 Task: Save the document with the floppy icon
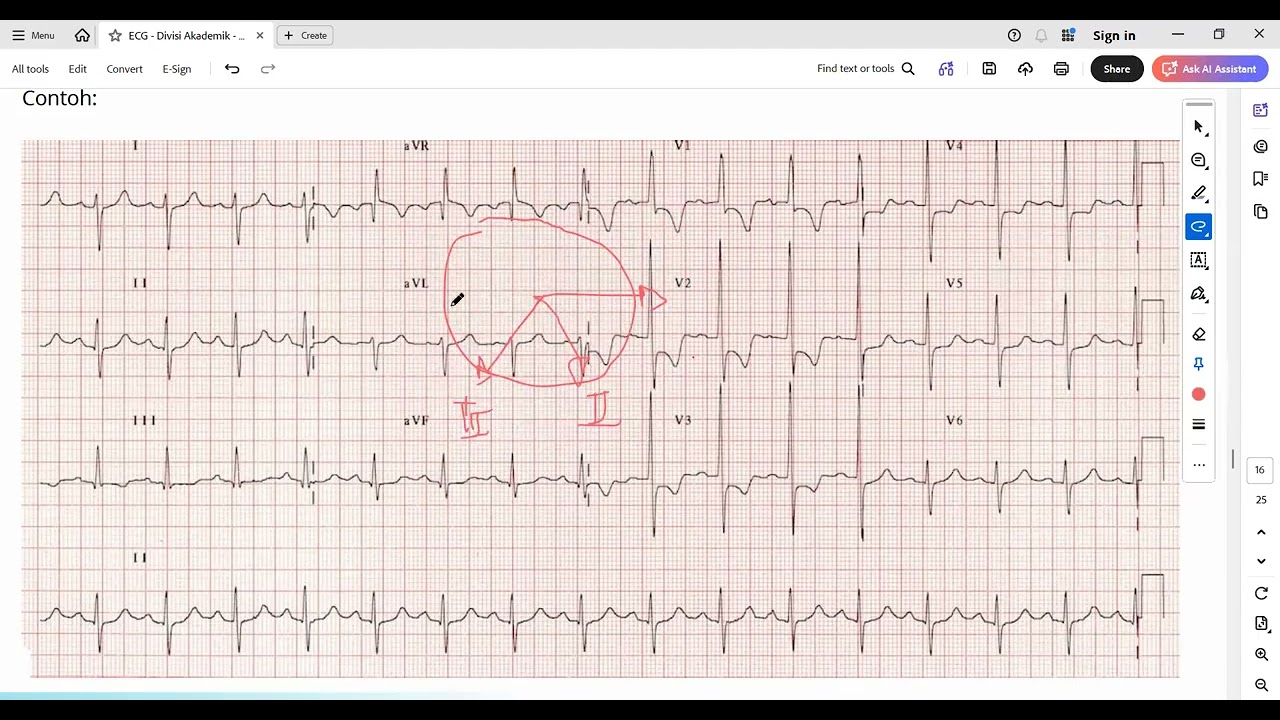989,69
